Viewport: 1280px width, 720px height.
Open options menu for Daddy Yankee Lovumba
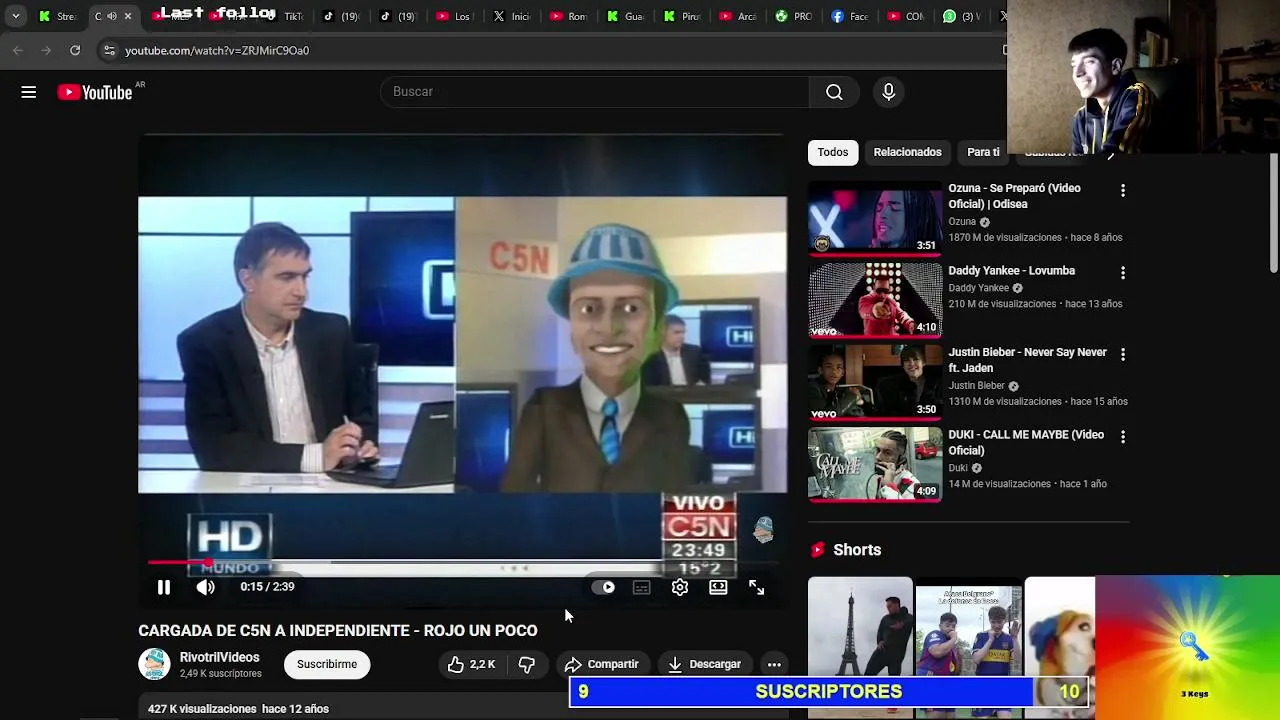click(1123, 272)
